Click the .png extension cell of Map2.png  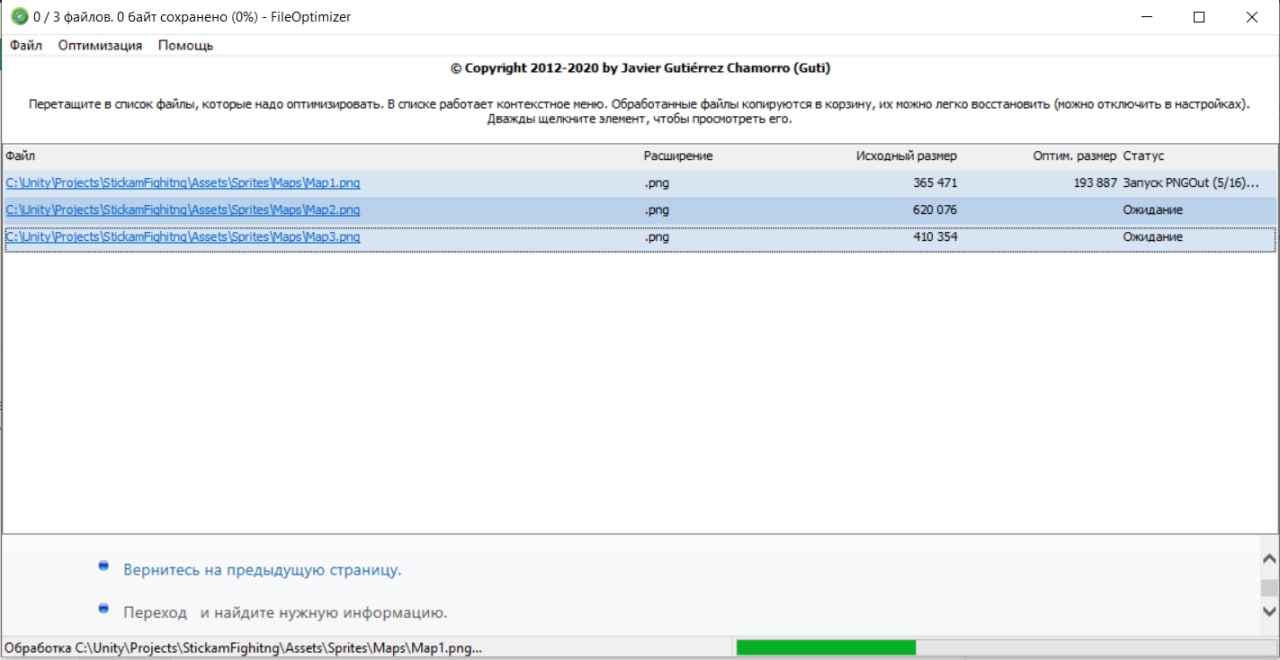[657, 210]
